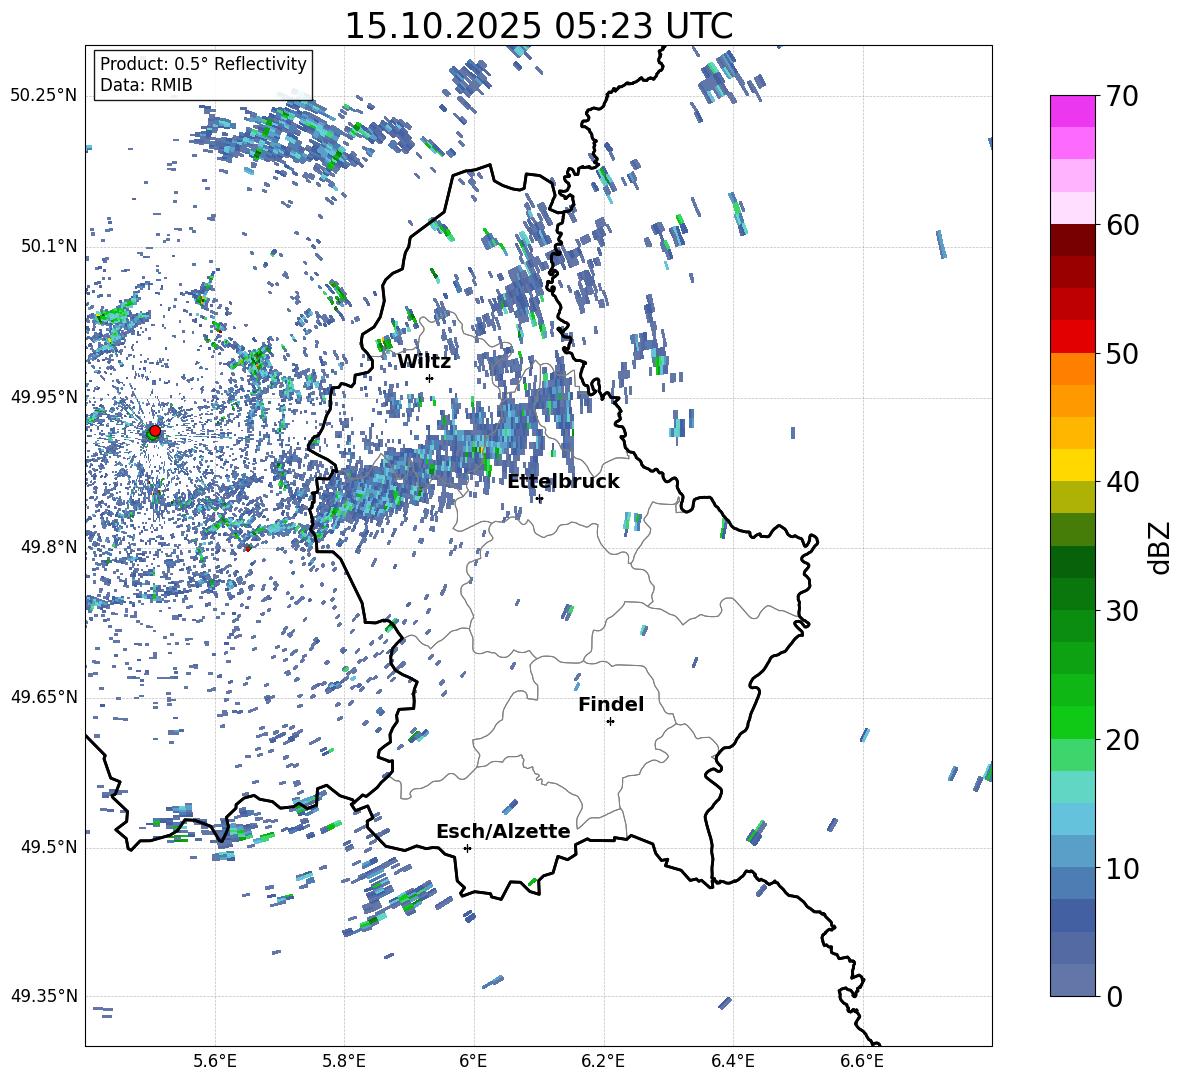Click the yellow colorbar segment above 40
1184x1081 pixels.
pyautogui.click(x=1072, y=465)
